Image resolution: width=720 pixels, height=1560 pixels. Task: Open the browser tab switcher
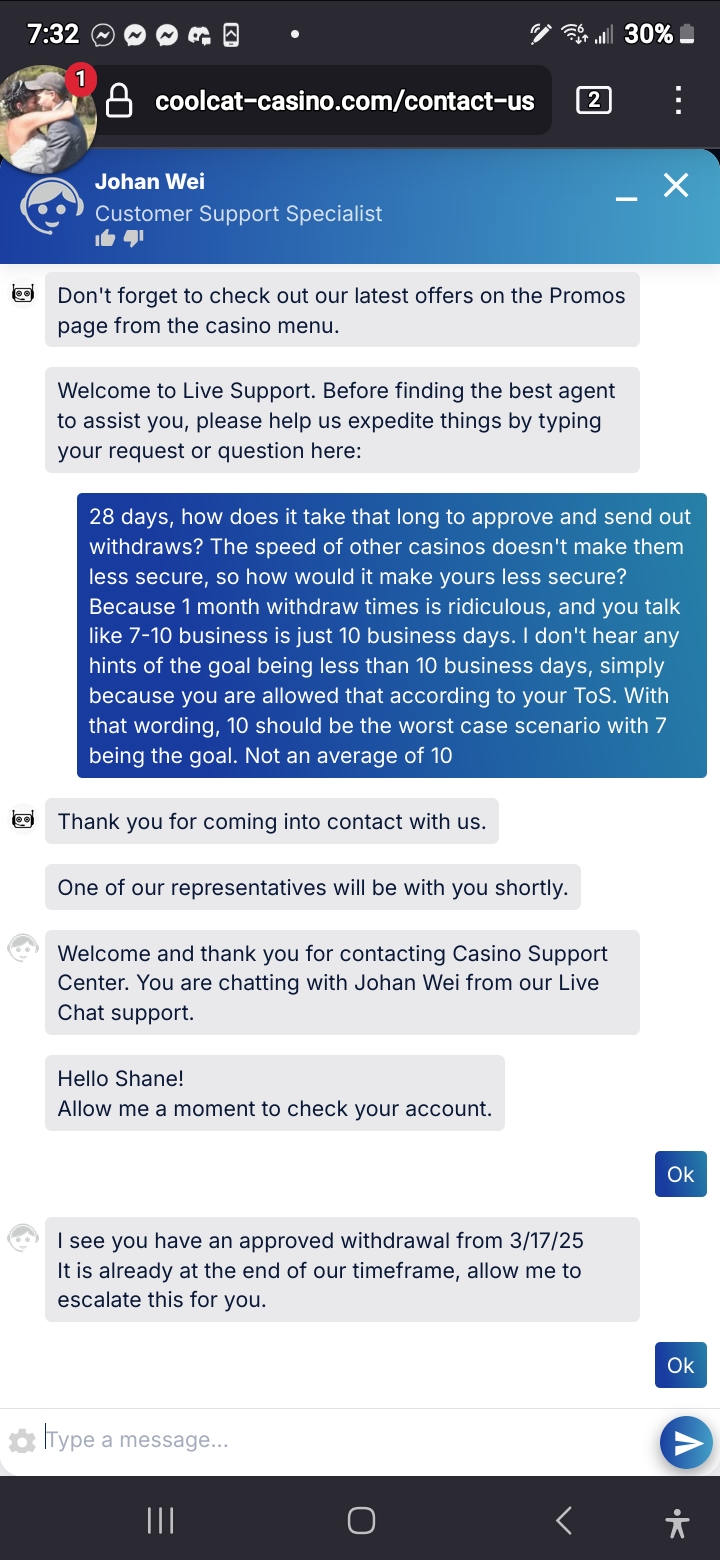(x=594, y=100)
